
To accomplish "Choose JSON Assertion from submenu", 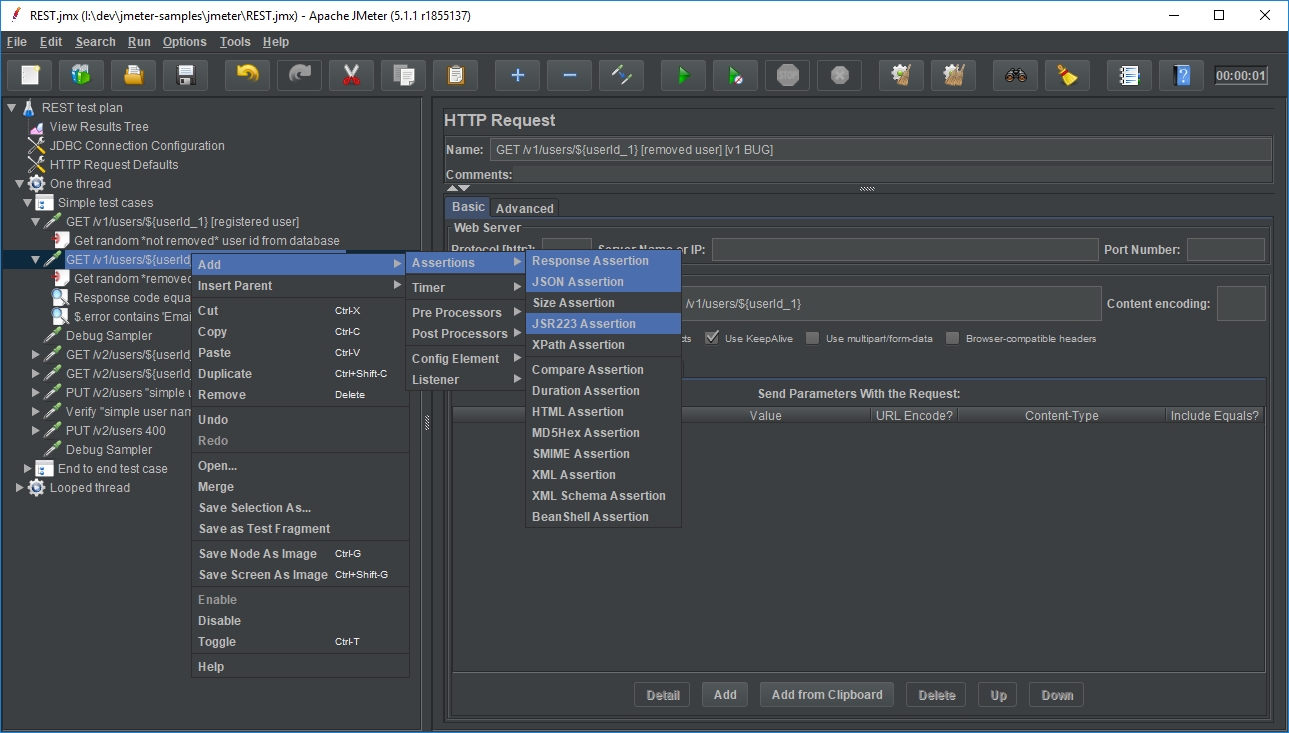I will pos(603,282).
